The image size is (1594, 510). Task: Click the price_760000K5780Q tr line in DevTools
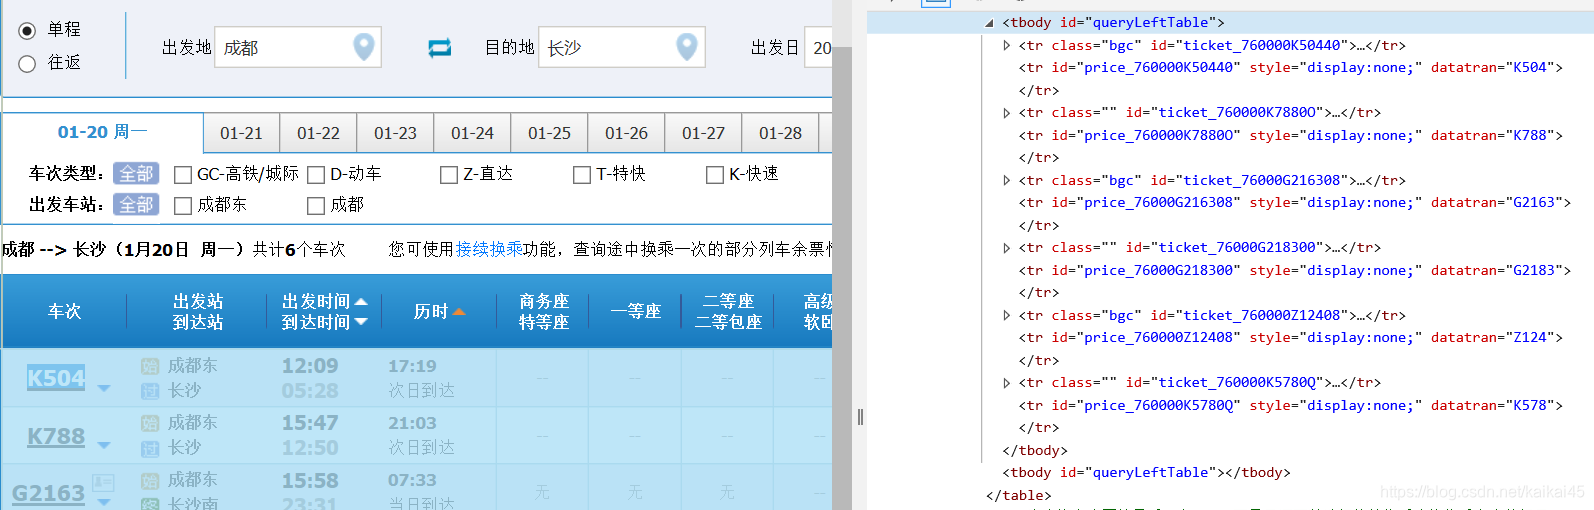[1290, 406]
